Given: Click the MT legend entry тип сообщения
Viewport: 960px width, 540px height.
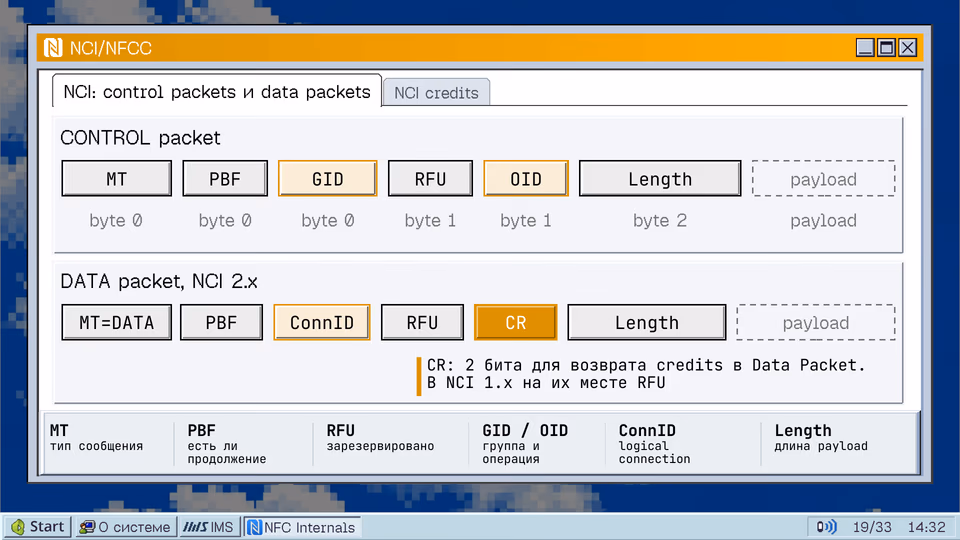Looking at the screenshot, I should [96, 438].
